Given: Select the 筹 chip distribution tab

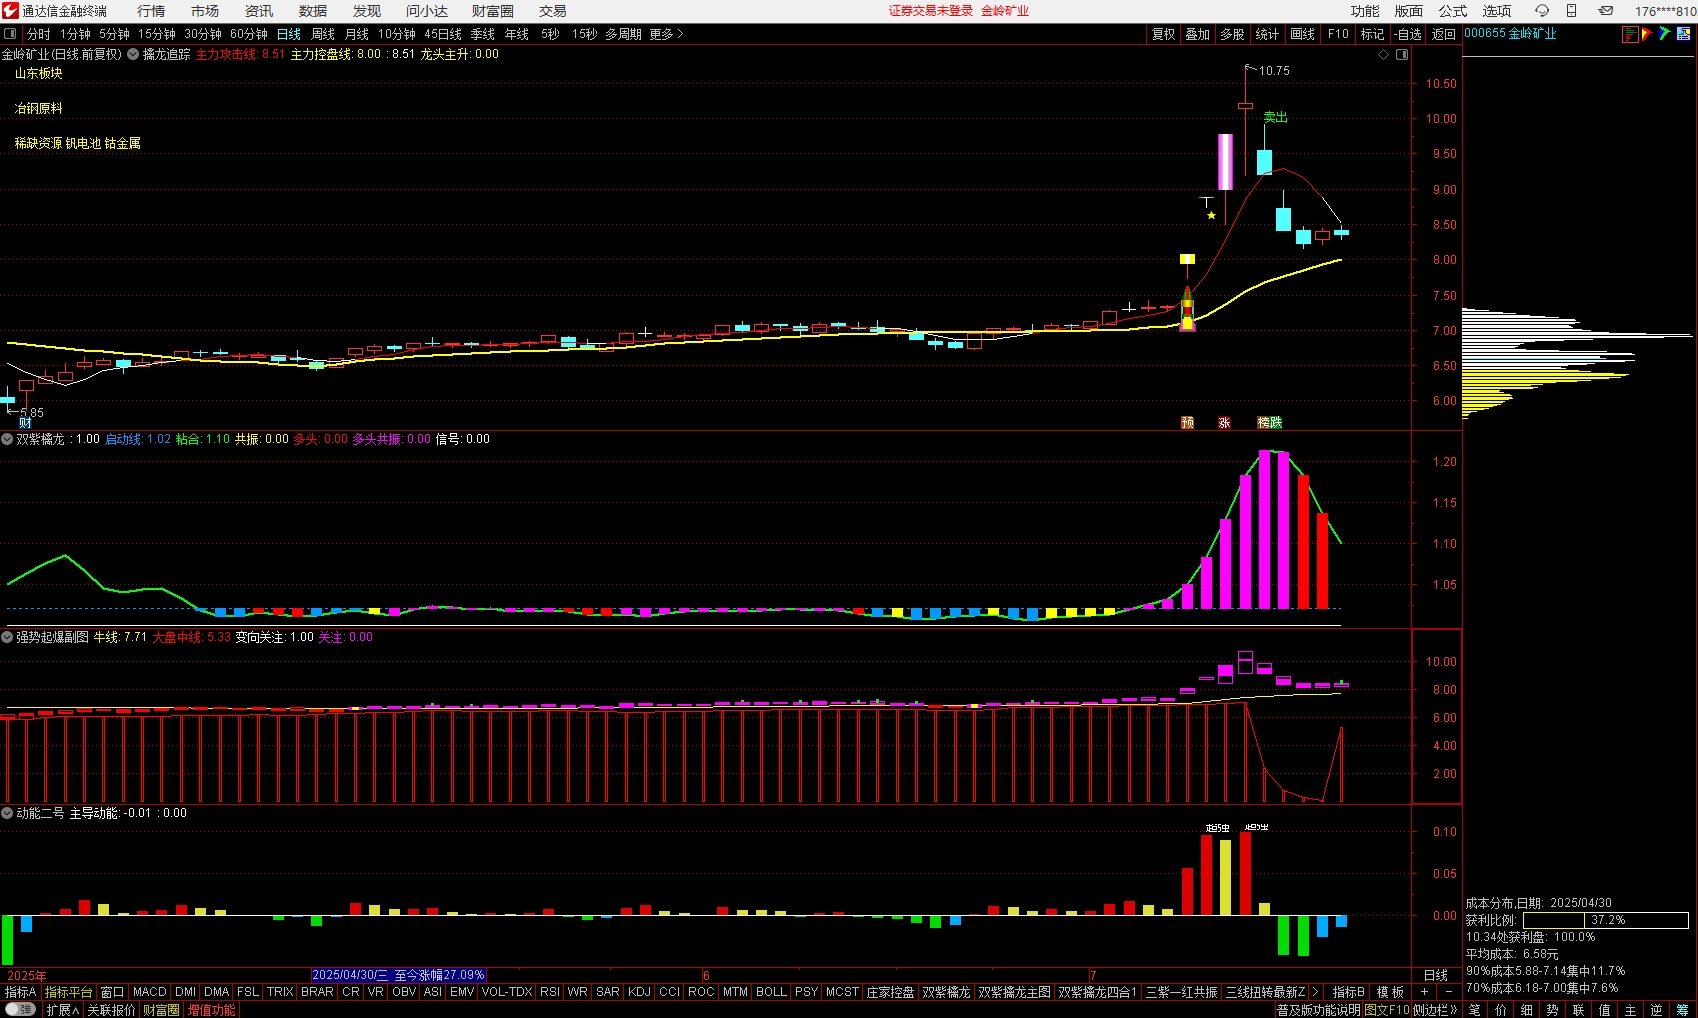Looking at the screenshot, I should point(1682,1010).
